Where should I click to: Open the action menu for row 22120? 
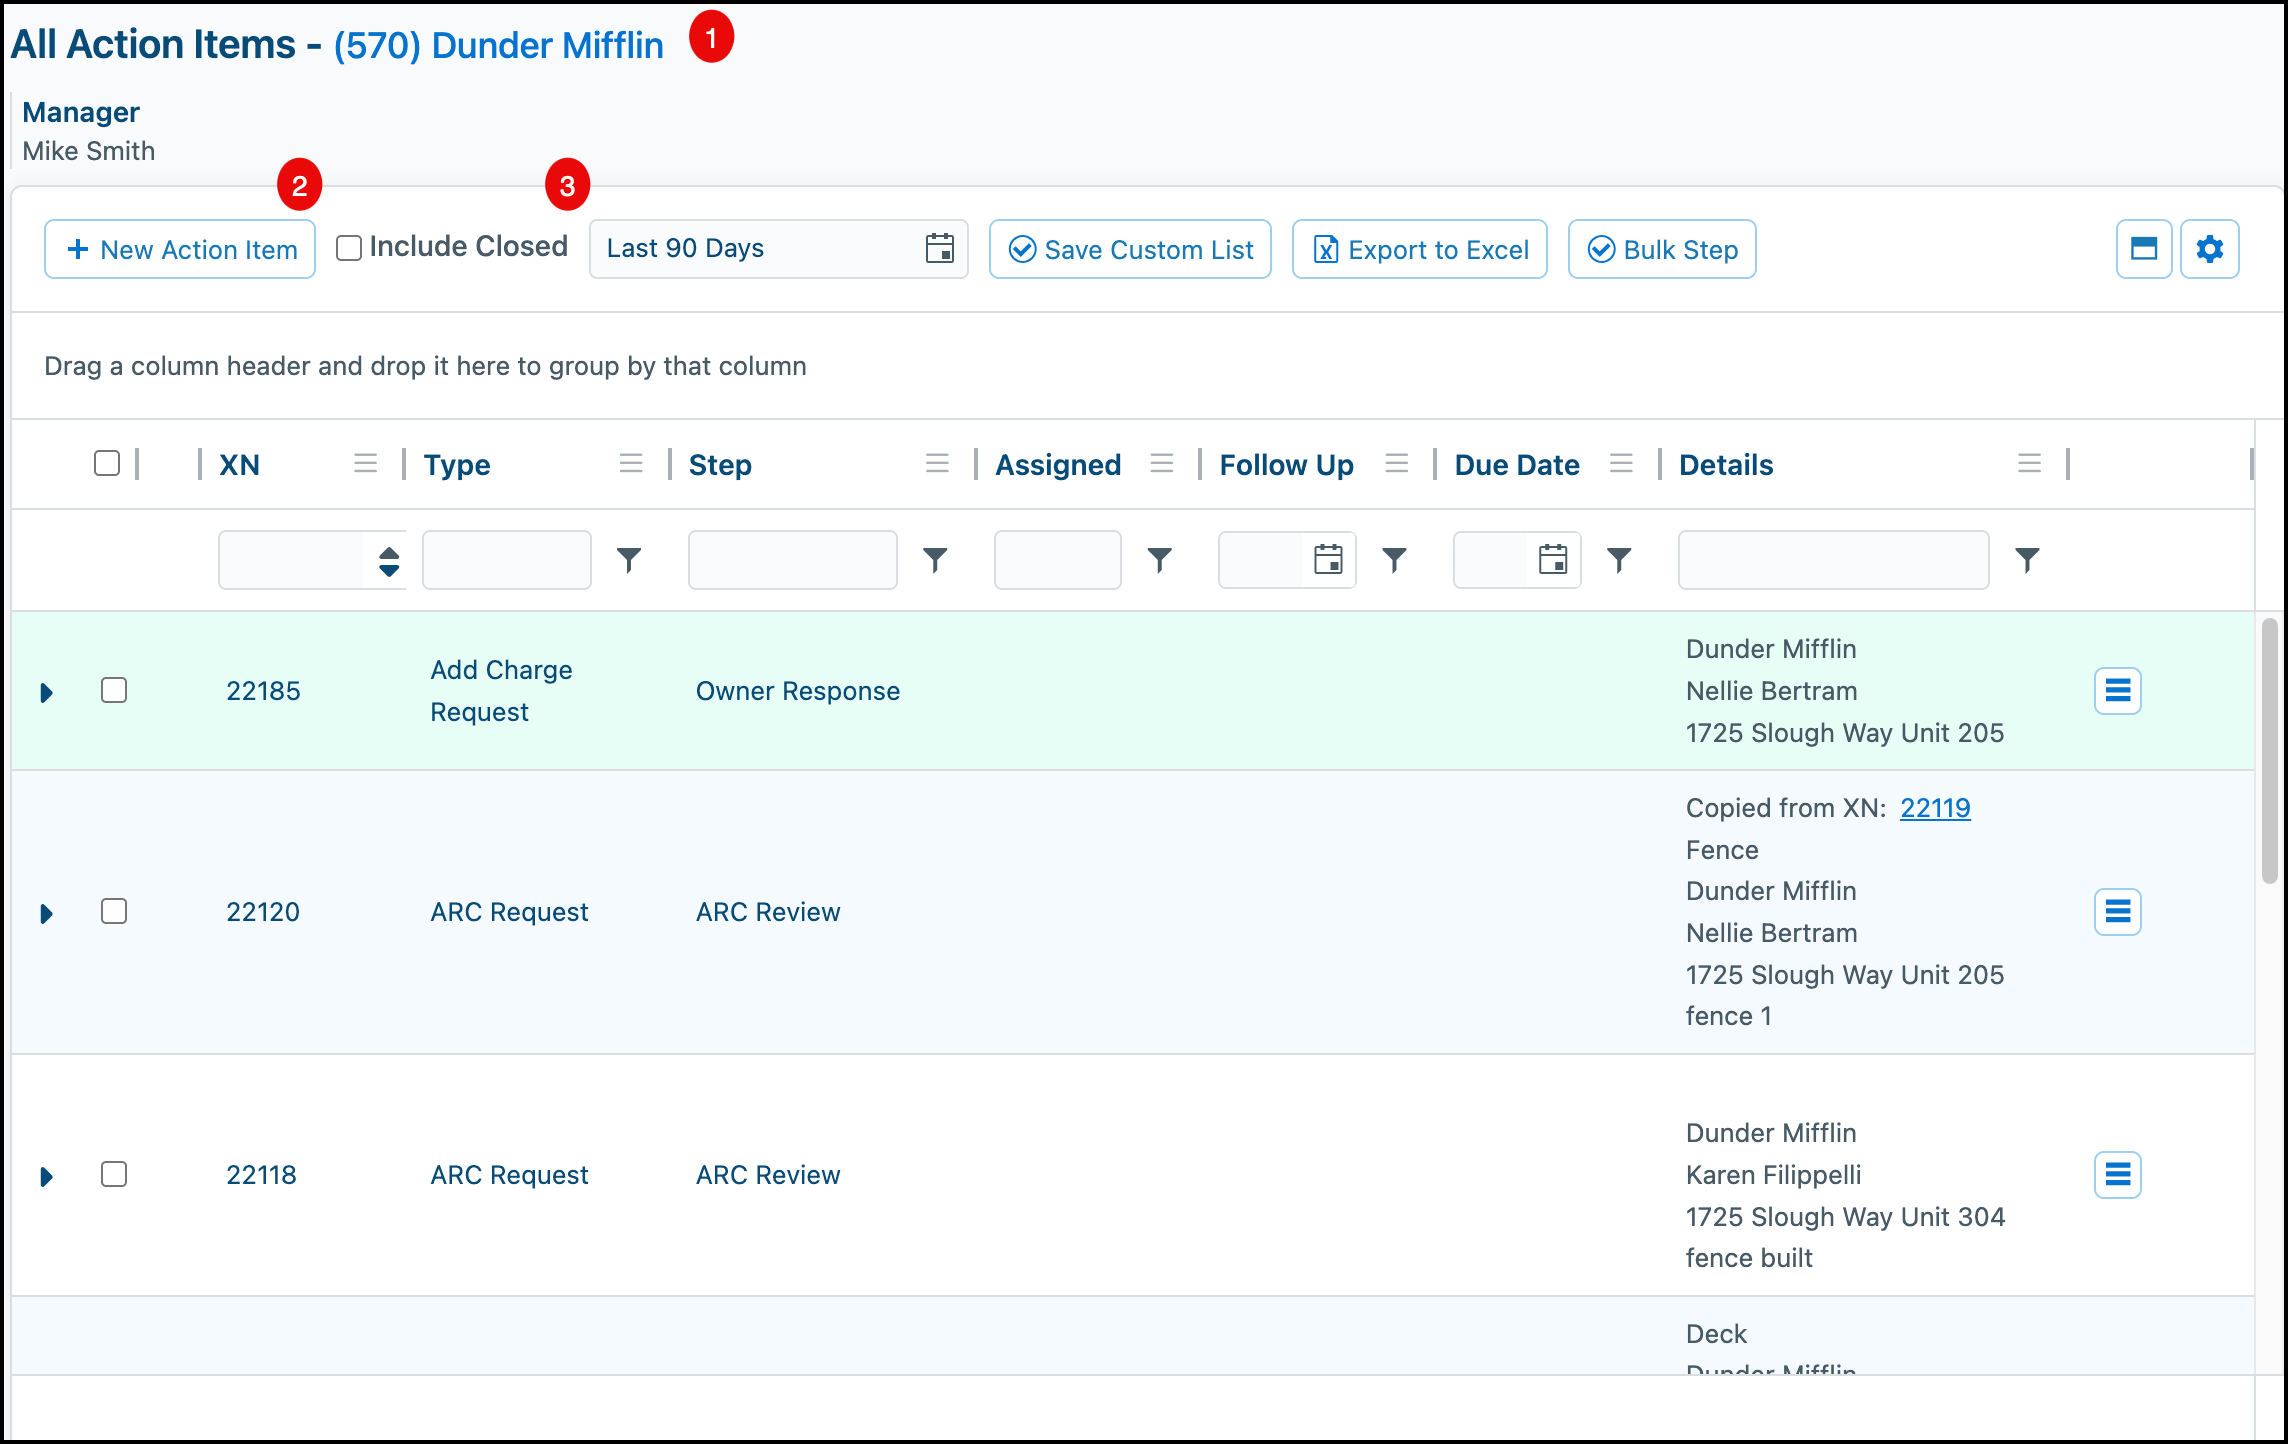pos(2118,912)
